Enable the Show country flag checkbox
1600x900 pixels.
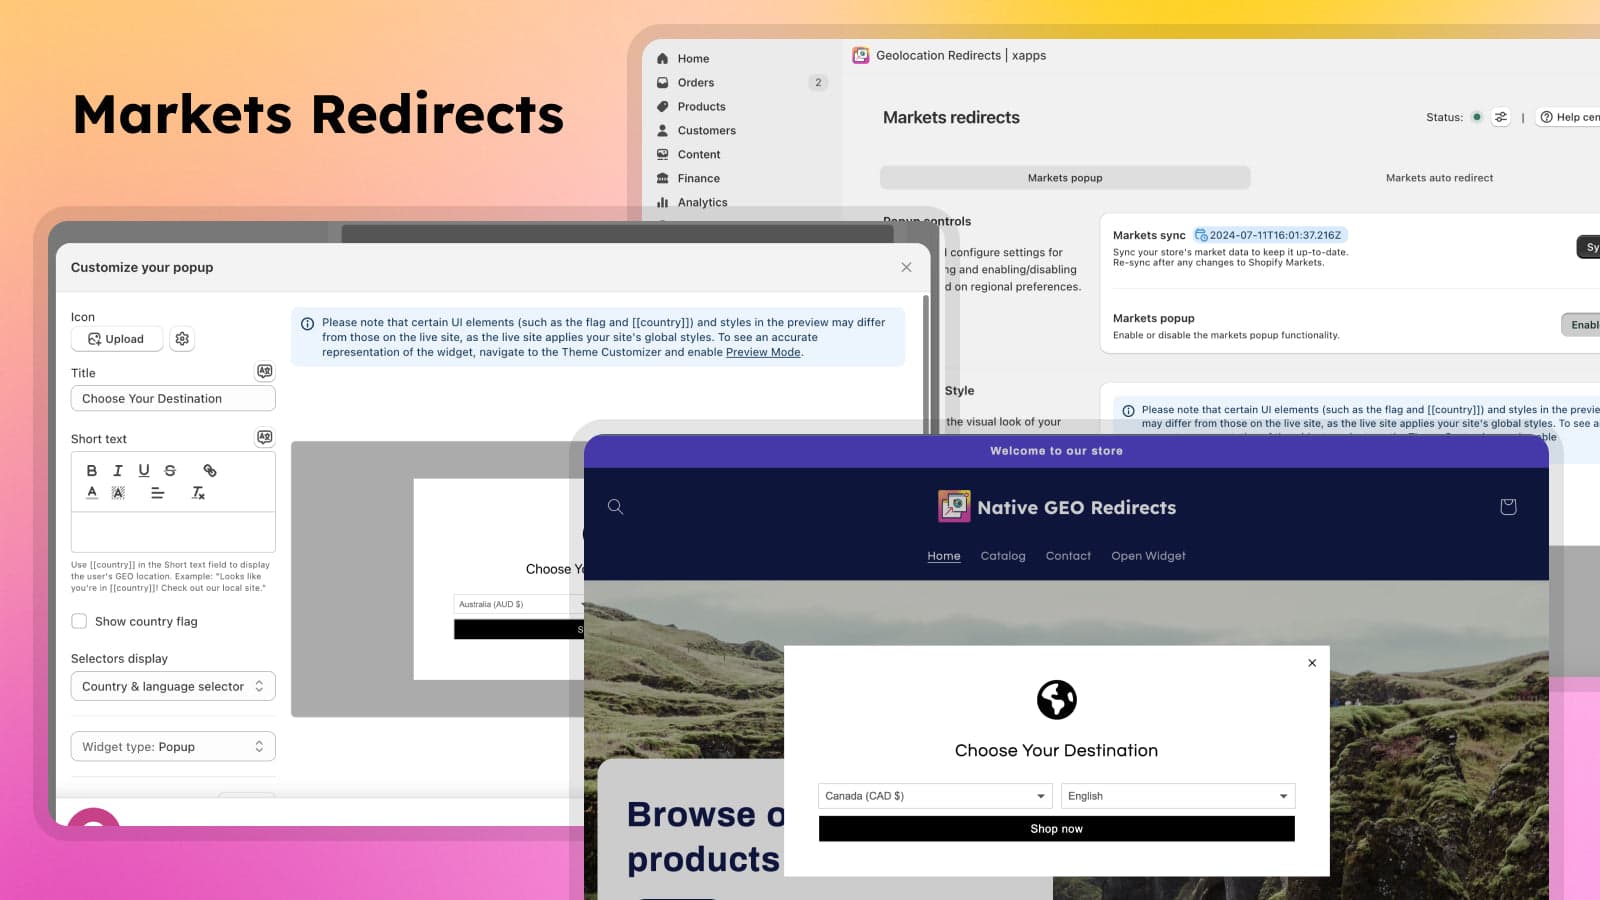(x=80, y=621)
